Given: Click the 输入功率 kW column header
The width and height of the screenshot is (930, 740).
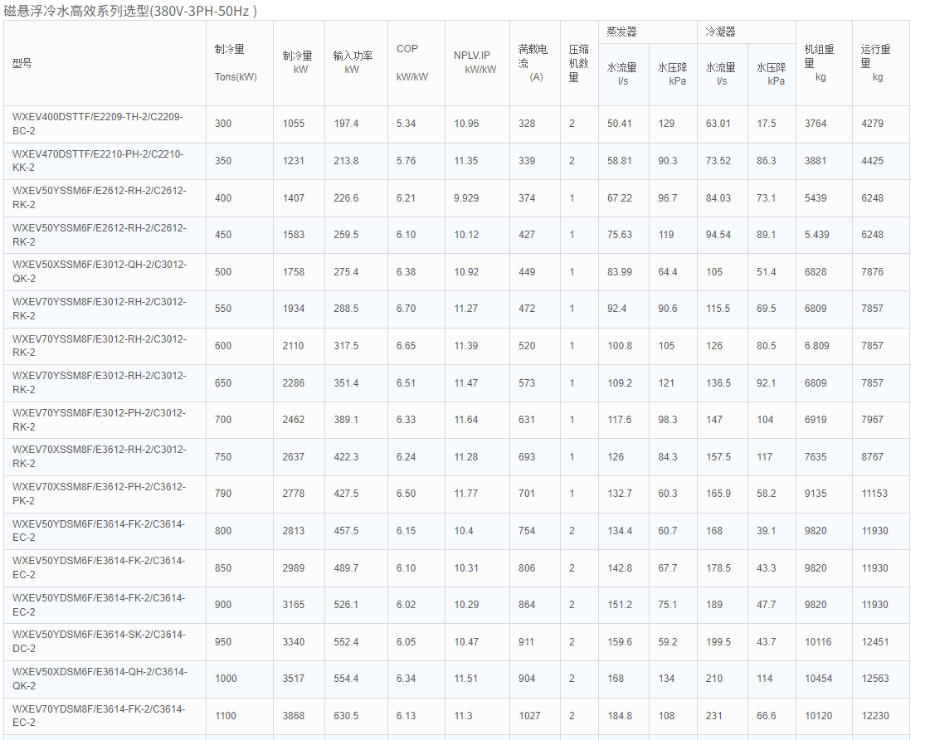Looking at the screenshot, I should (353, 62).
